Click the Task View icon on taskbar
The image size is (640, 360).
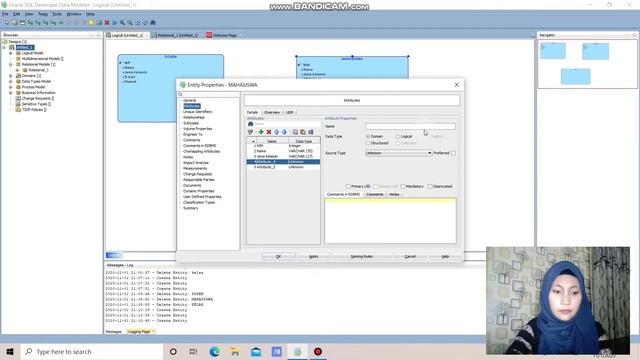(x=193, y=351)
